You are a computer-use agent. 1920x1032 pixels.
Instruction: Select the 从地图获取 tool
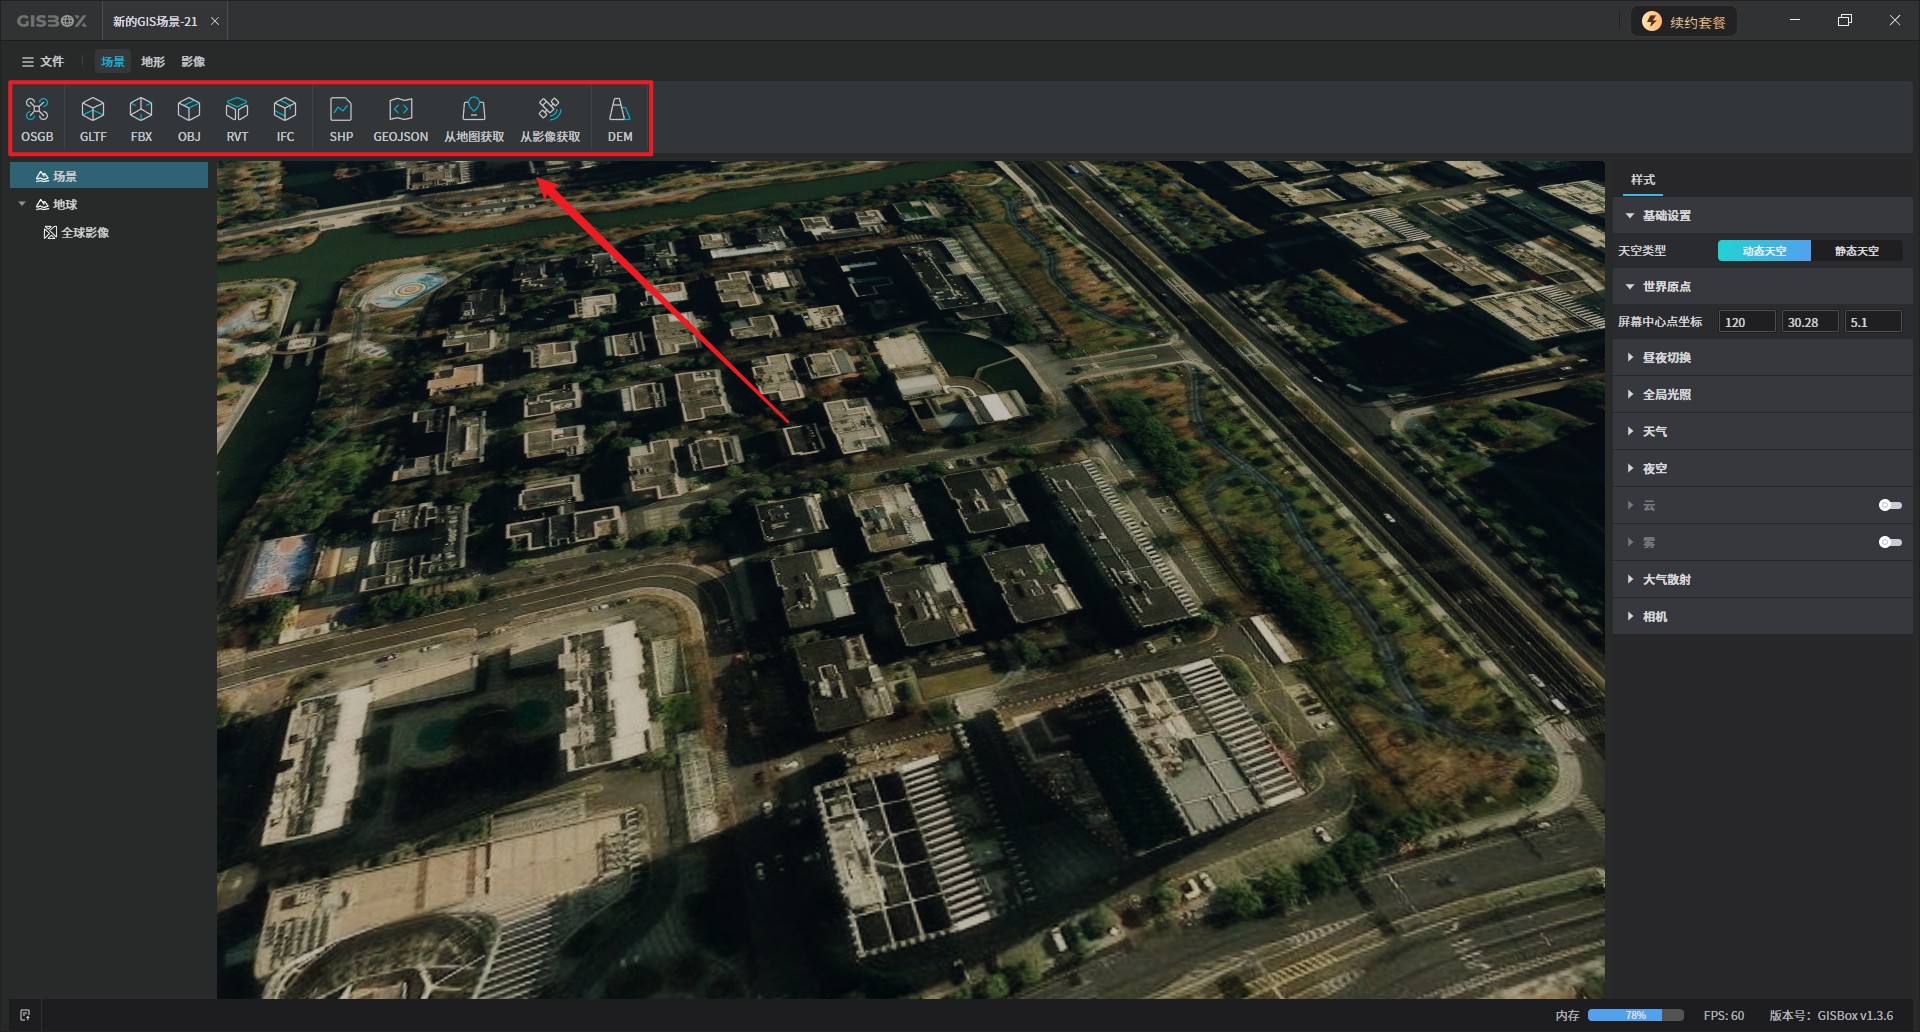474,118
